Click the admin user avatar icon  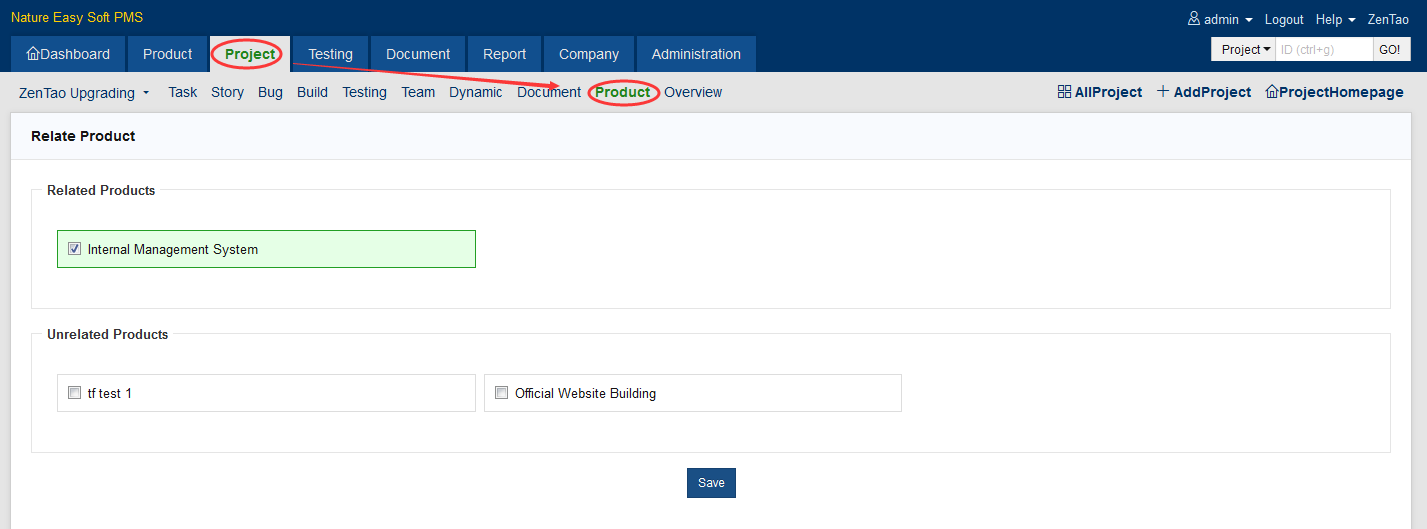1193,19
